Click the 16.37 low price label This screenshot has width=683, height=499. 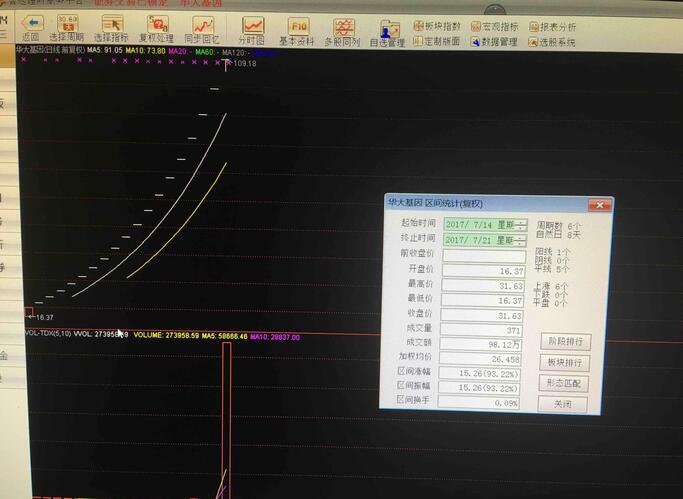point(44,317)
